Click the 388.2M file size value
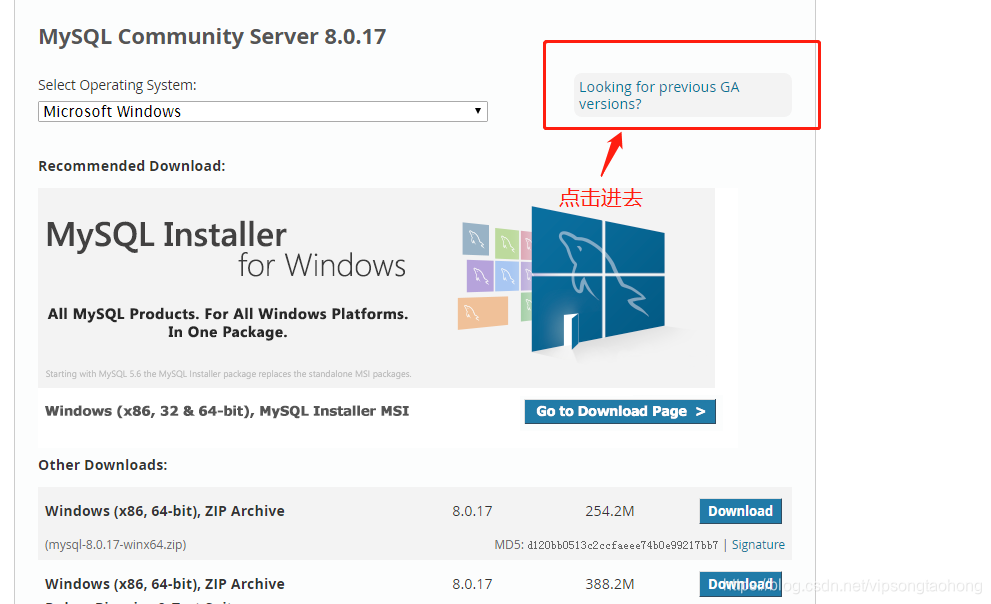Image resolution: width=991 pixels, height=604 pixels. 609,584
